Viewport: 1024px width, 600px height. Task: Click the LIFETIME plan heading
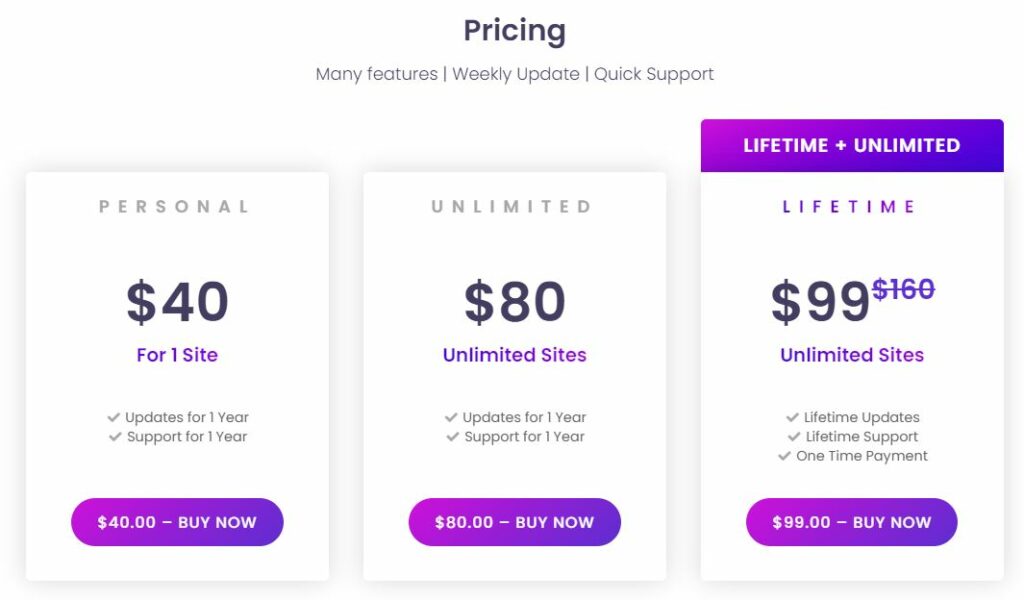point(849,207)
